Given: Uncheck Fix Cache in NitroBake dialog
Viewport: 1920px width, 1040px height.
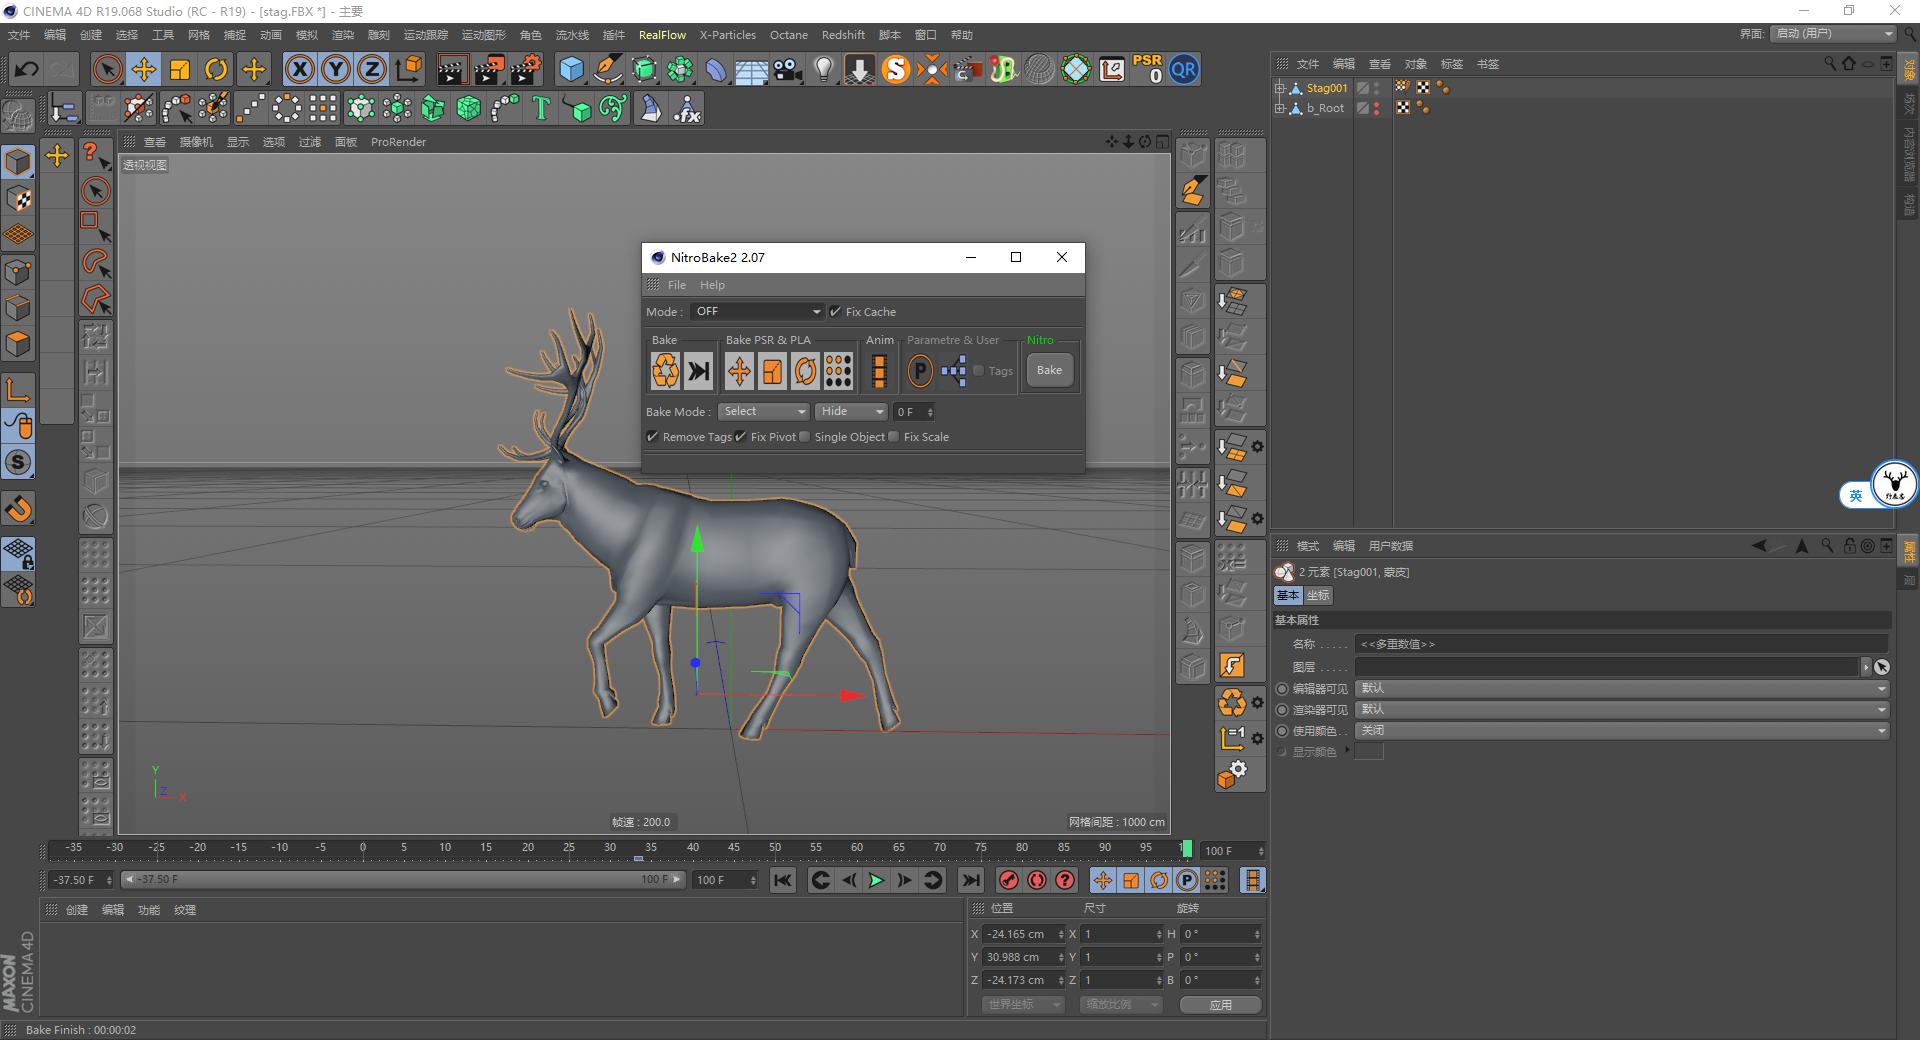Looking at the screenshot, I should tap(836, 311).
